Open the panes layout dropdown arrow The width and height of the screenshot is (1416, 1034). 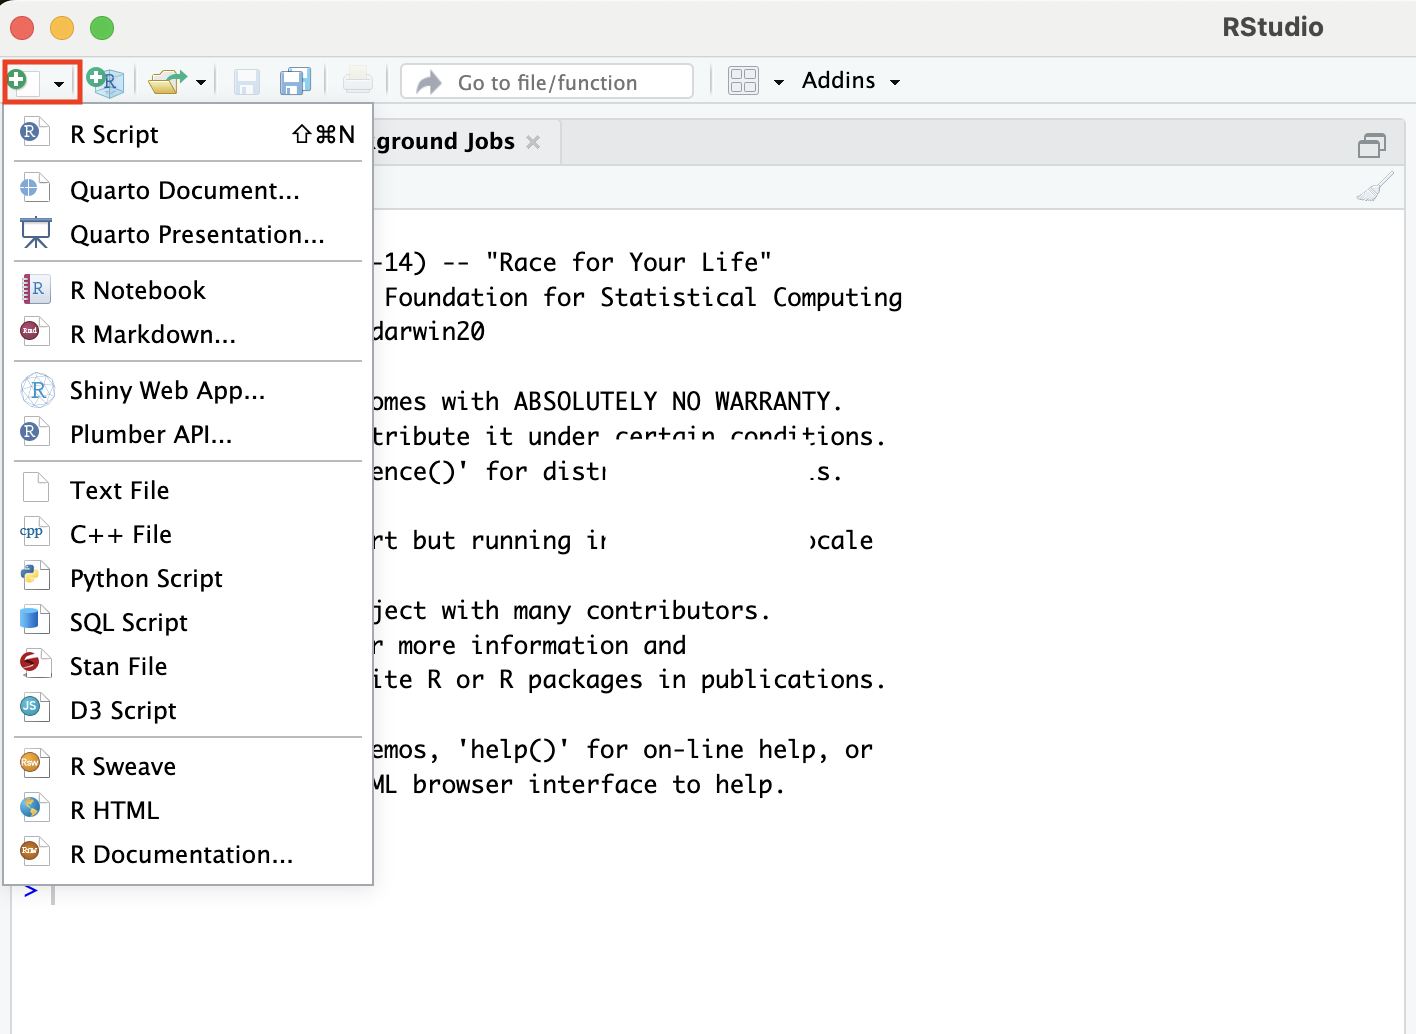pos(778,83)
